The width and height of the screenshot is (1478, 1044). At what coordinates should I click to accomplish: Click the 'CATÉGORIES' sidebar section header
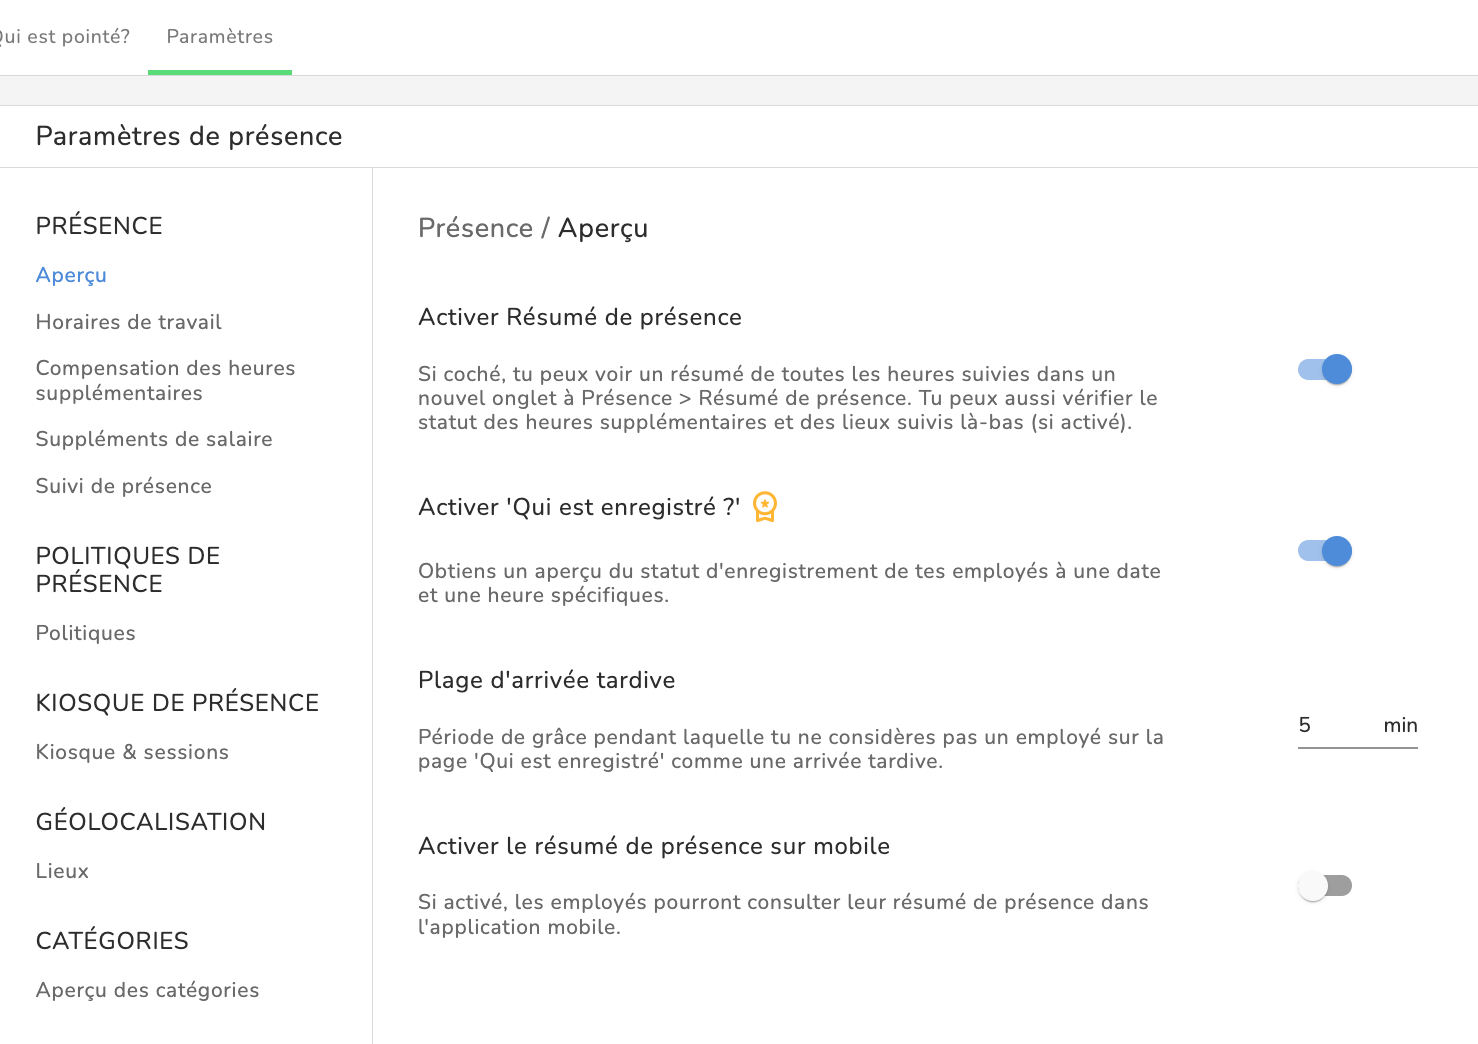[112, 941]
